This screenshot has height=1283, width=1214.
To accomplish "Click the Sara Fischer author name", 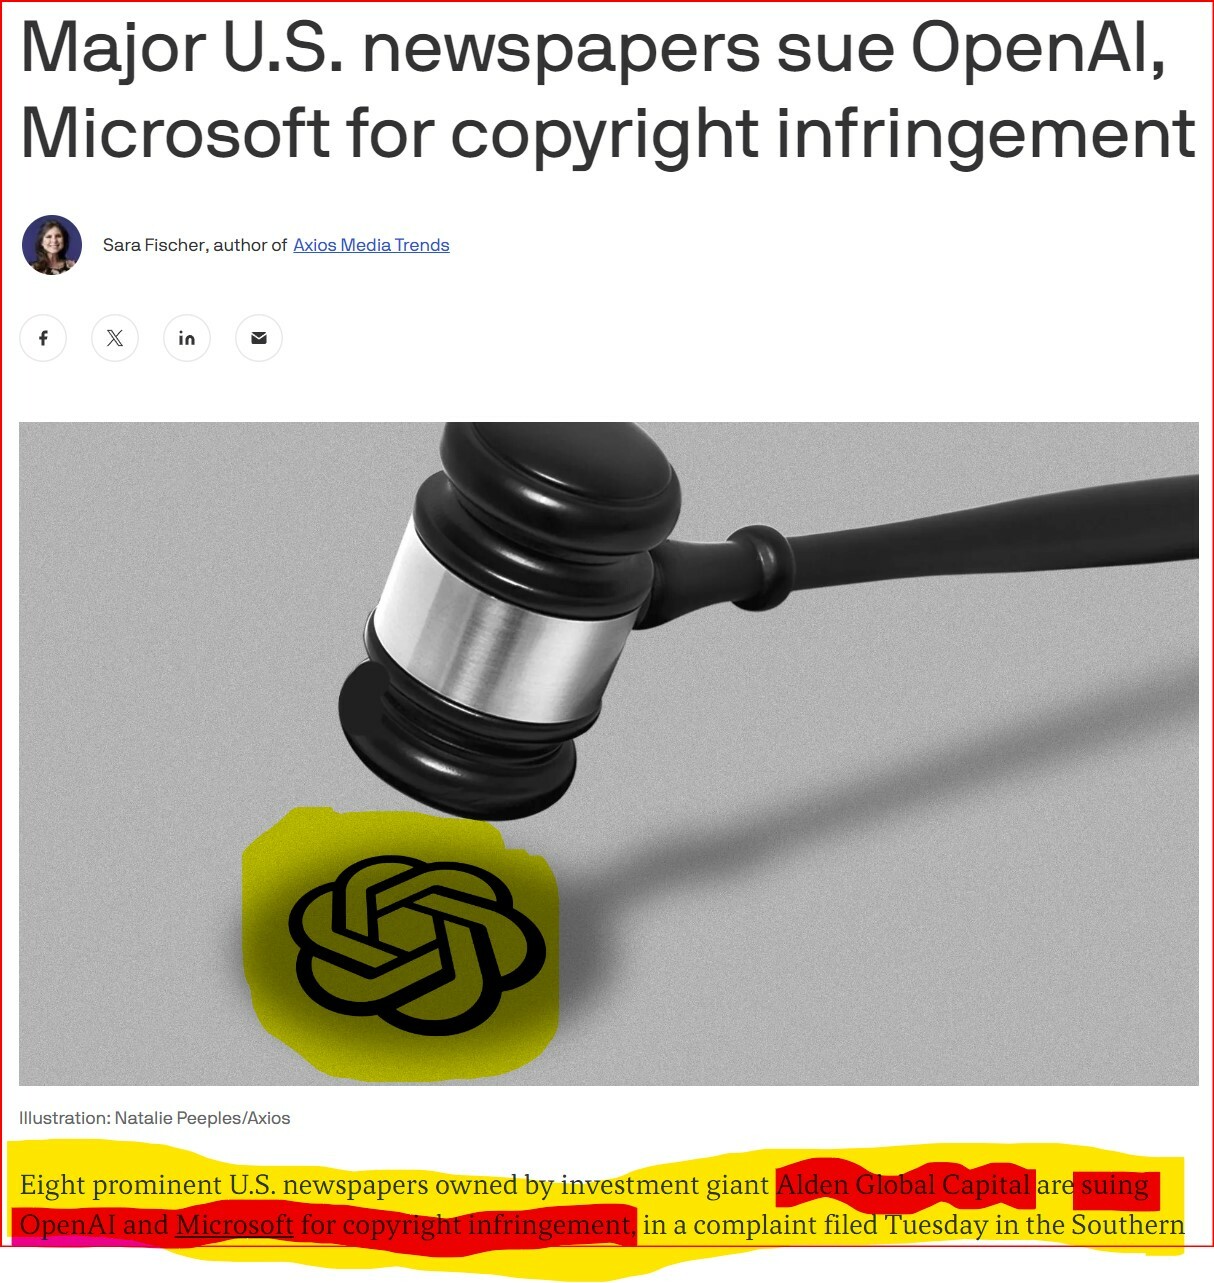I will point(154,245).
